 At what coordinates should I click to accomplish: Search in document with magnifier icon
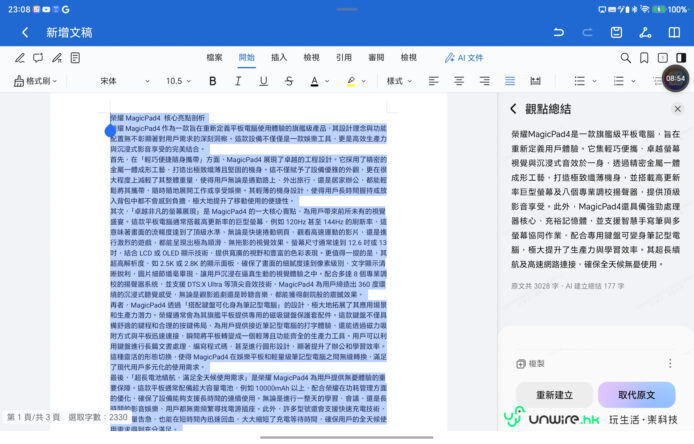[x=625, y=58]
